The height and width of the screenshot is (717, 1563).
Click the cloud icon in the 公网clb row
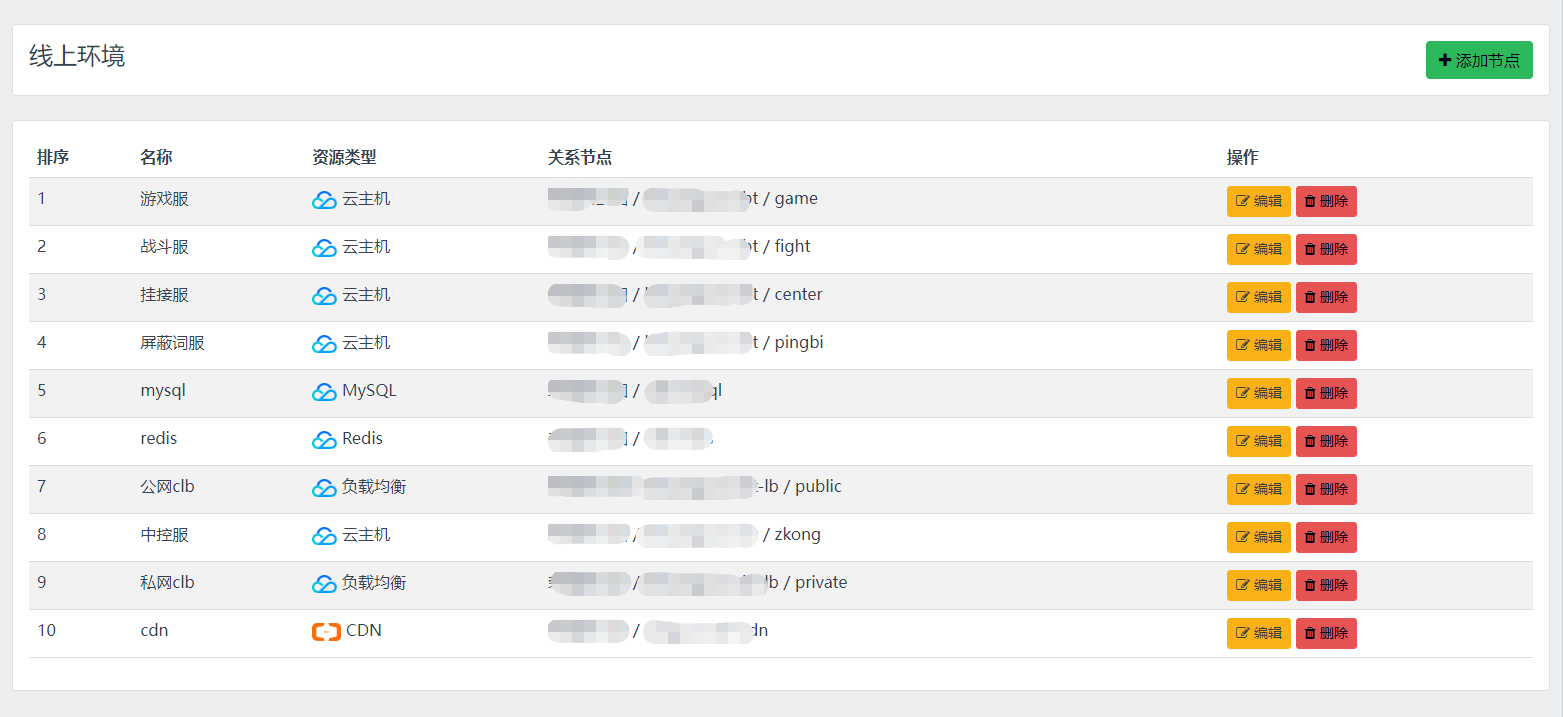point(324,488)
